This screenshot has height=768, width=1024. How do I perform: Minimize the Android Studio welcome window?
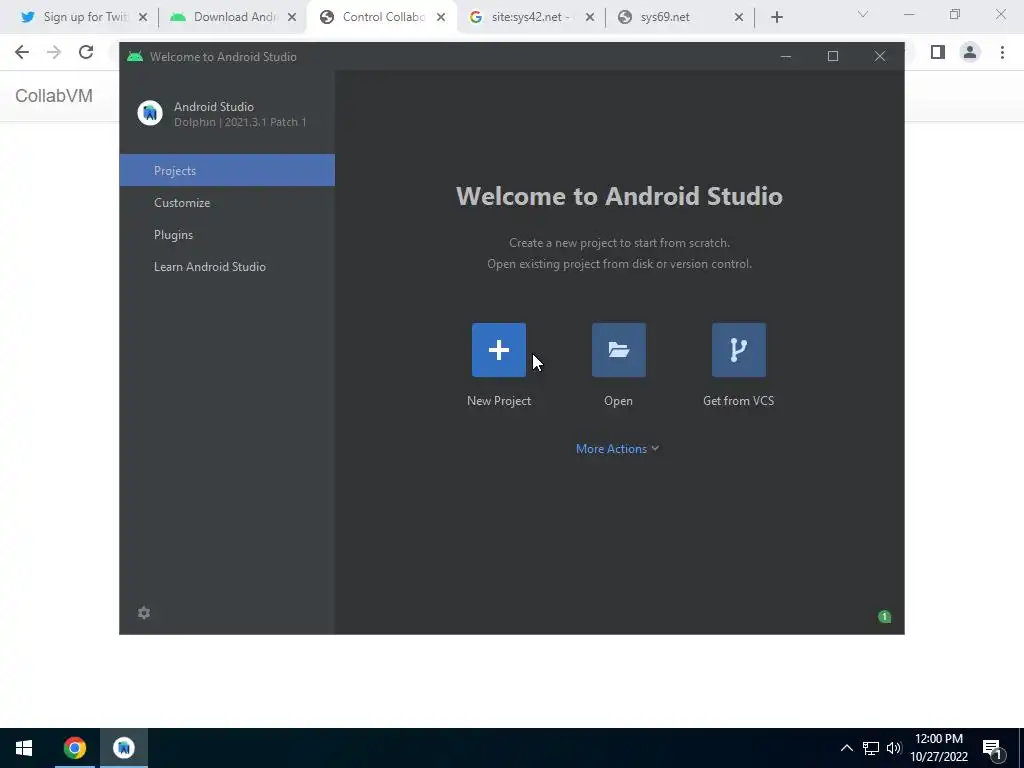pyautogui.click(x=786, y=57)
